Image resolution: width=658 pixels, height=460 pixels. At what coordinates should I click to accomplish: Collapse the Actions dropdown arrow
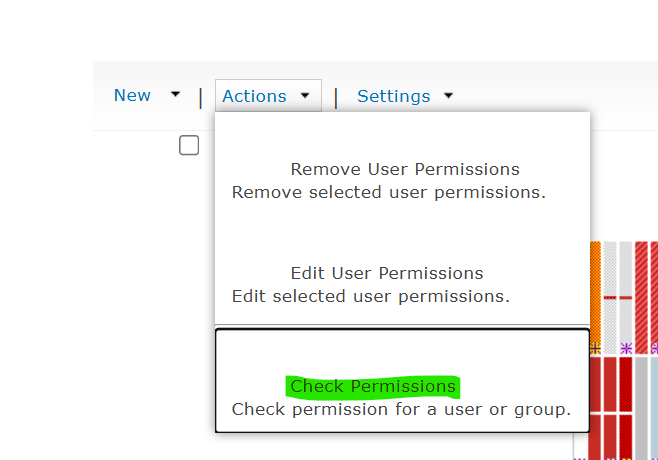tap(304, 96)
